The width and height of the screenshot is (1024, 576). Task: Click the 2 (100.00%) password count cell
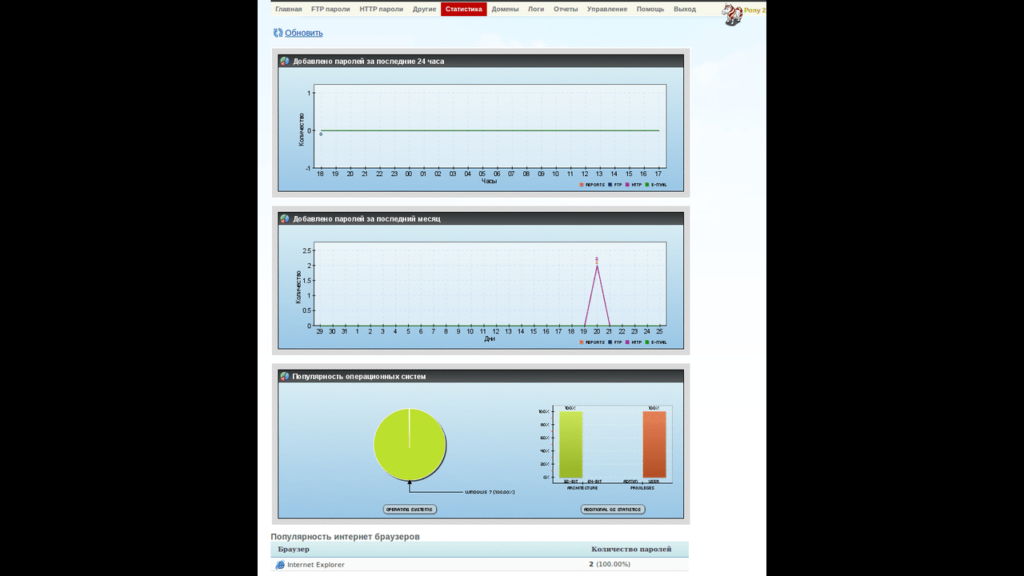[x=609, y=564]
